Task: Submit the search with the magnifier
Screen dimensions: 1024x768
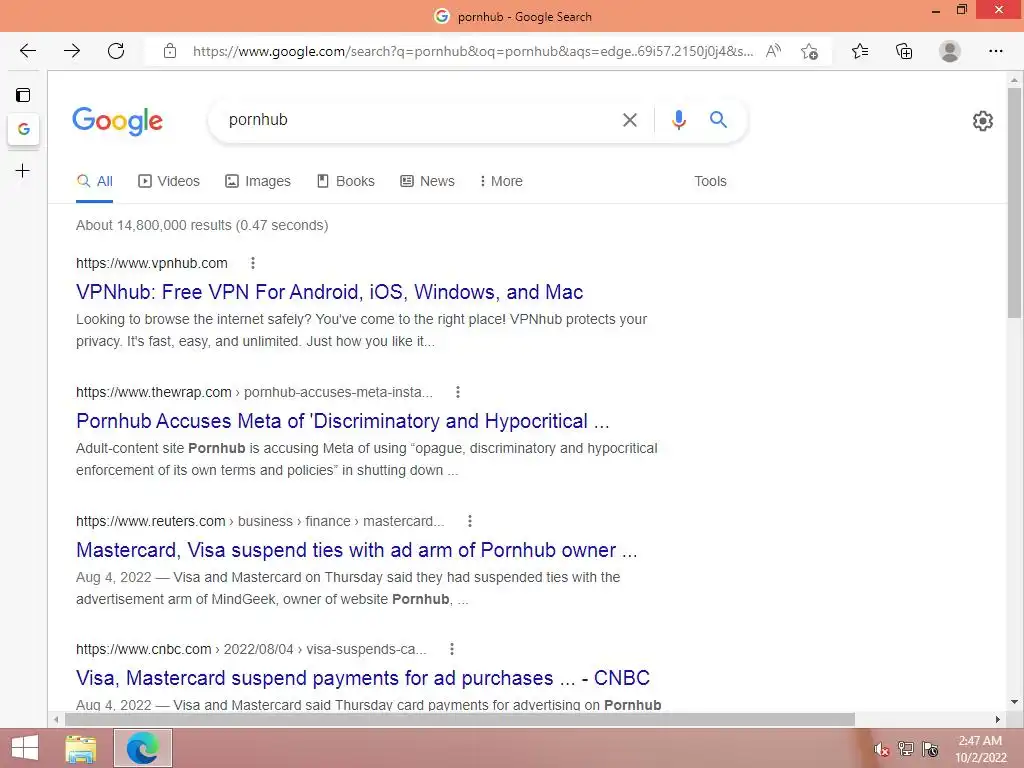Action: (718, 120)
